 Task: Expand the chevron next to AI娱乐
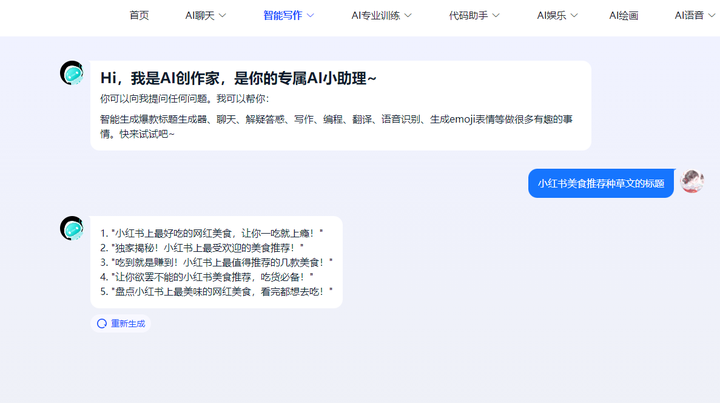point(574,16)
